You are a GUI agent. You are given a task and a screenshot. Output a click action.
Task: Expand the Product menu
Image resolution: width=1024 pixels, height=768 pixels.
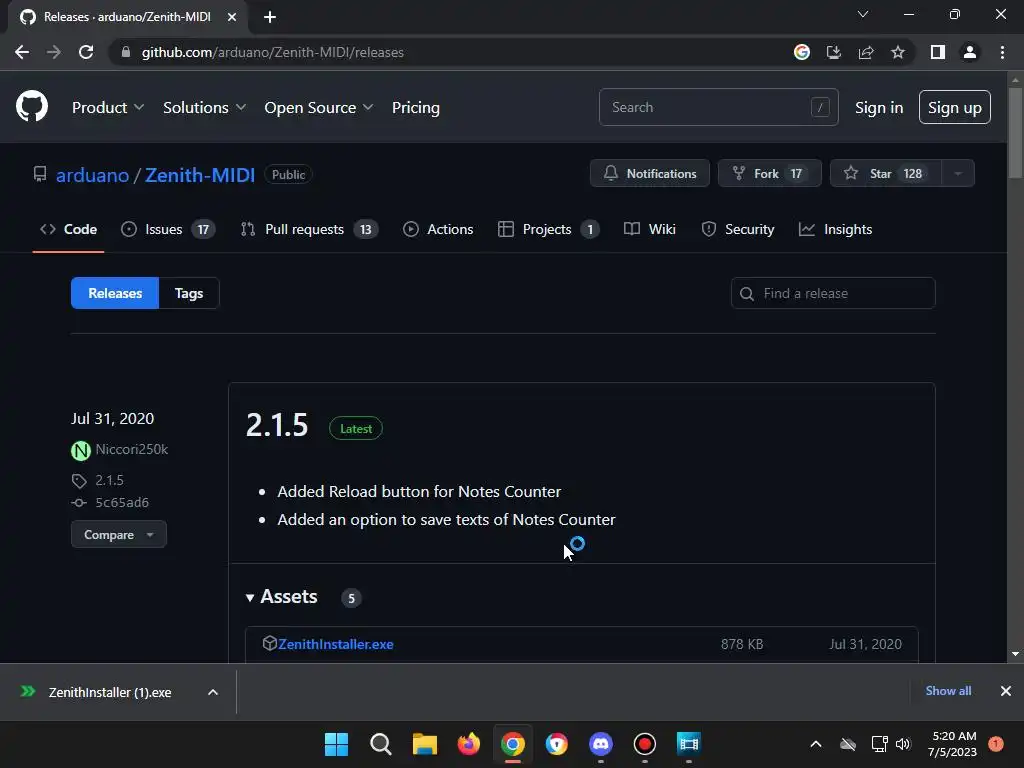[108, 108]
